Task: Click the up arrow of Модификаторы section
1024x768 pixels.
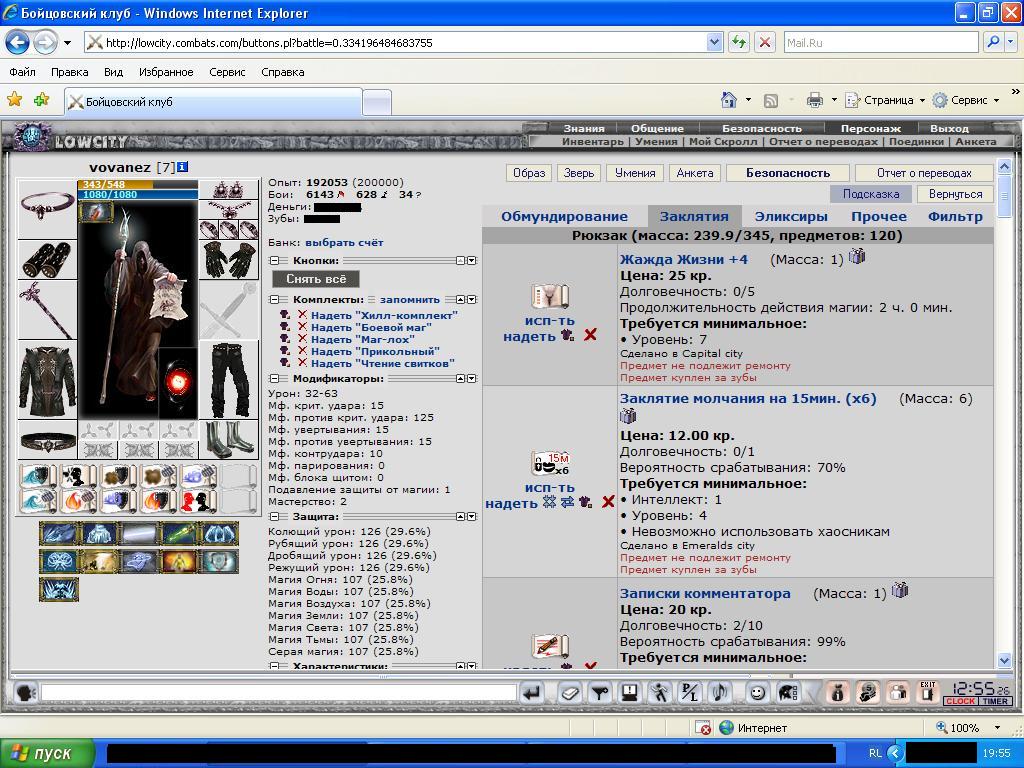Action: pyautogui.click(x=460, y=378)
